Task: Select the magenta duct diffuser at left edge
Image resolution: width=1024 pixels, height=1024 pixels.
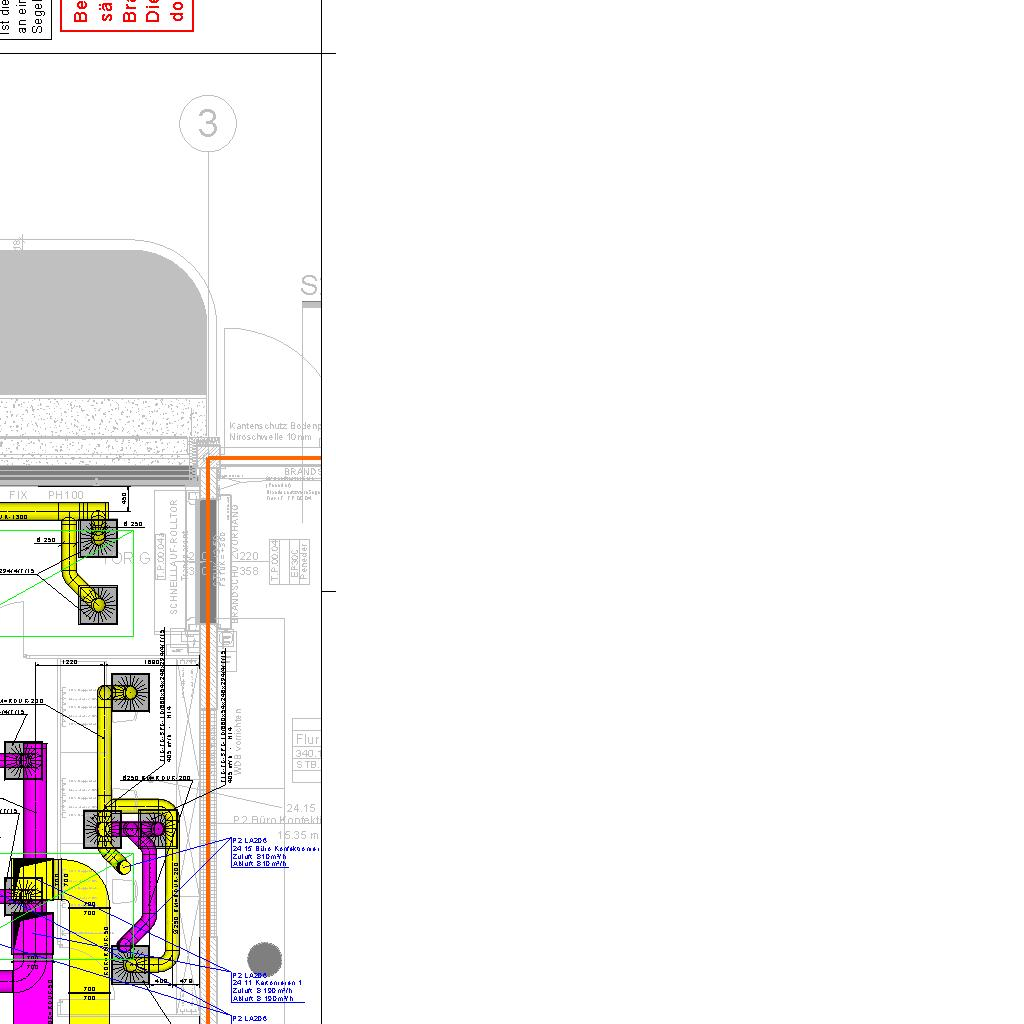Action: (x=24, y=761)
